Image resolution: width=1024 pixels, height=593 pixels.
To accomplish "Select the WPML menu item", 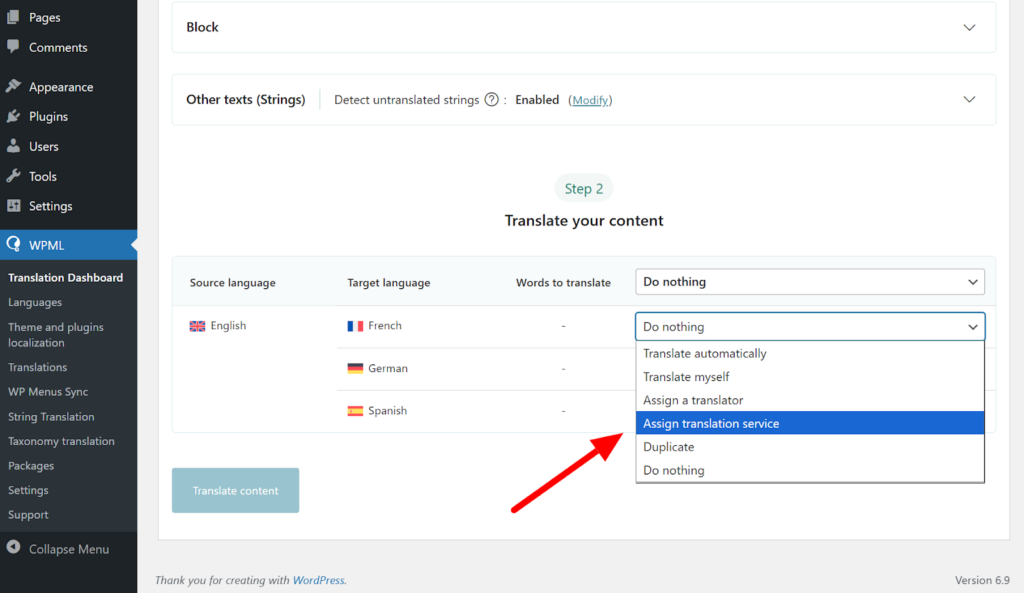I will 69,245.
